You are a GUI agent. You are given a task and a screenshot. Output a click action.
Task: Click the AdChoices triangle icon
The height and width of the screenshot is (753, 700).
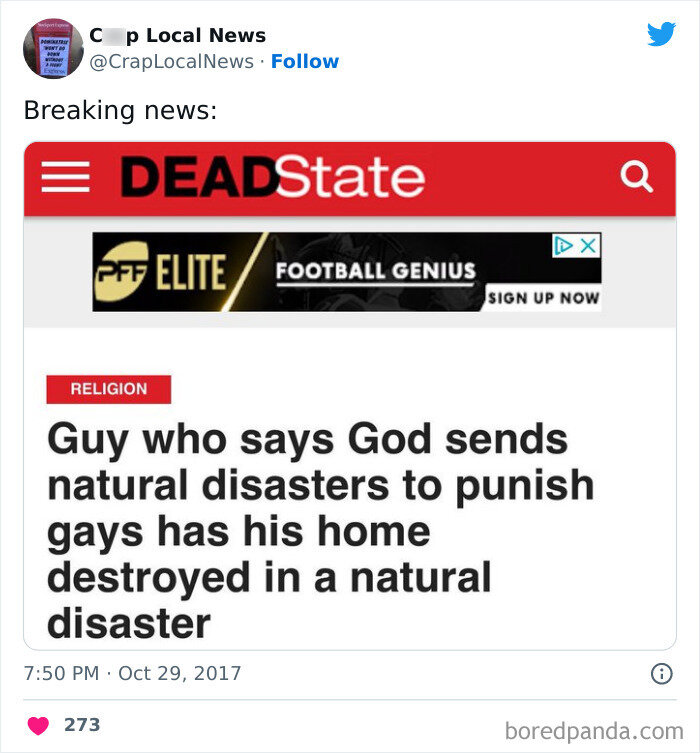point(565,245)
